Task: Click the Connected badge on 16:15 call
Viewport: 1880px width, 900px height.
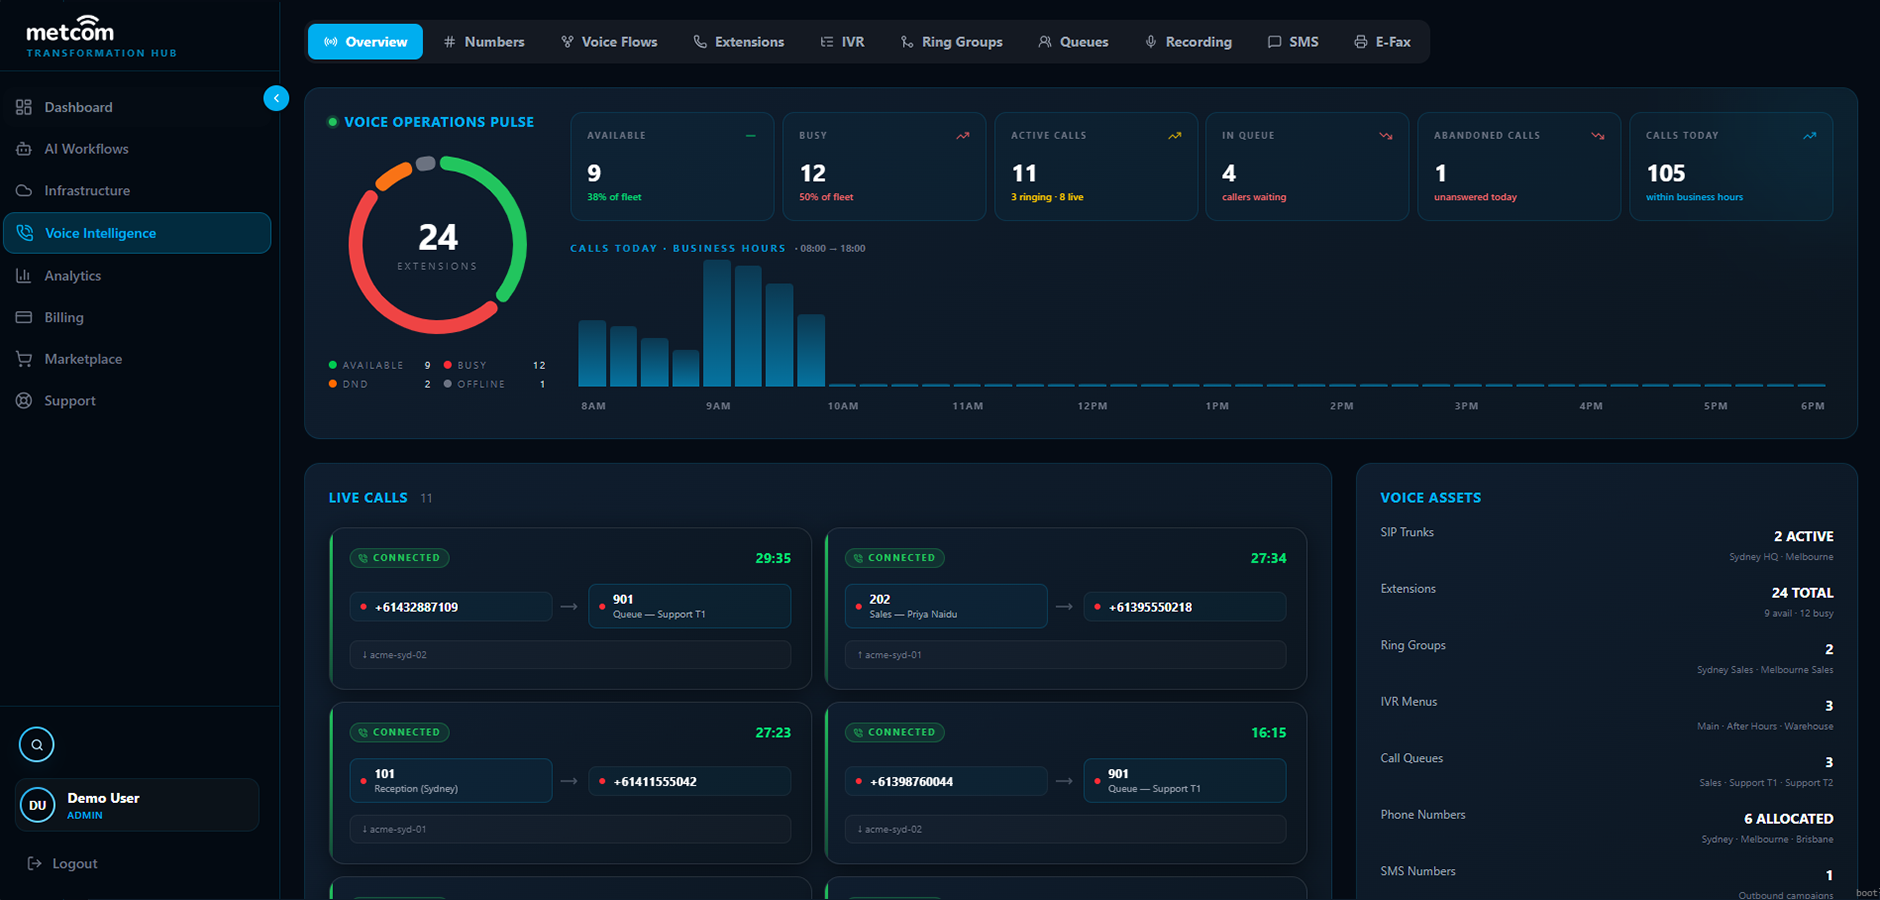Action: pyautogui.click(x=894, y=732)
